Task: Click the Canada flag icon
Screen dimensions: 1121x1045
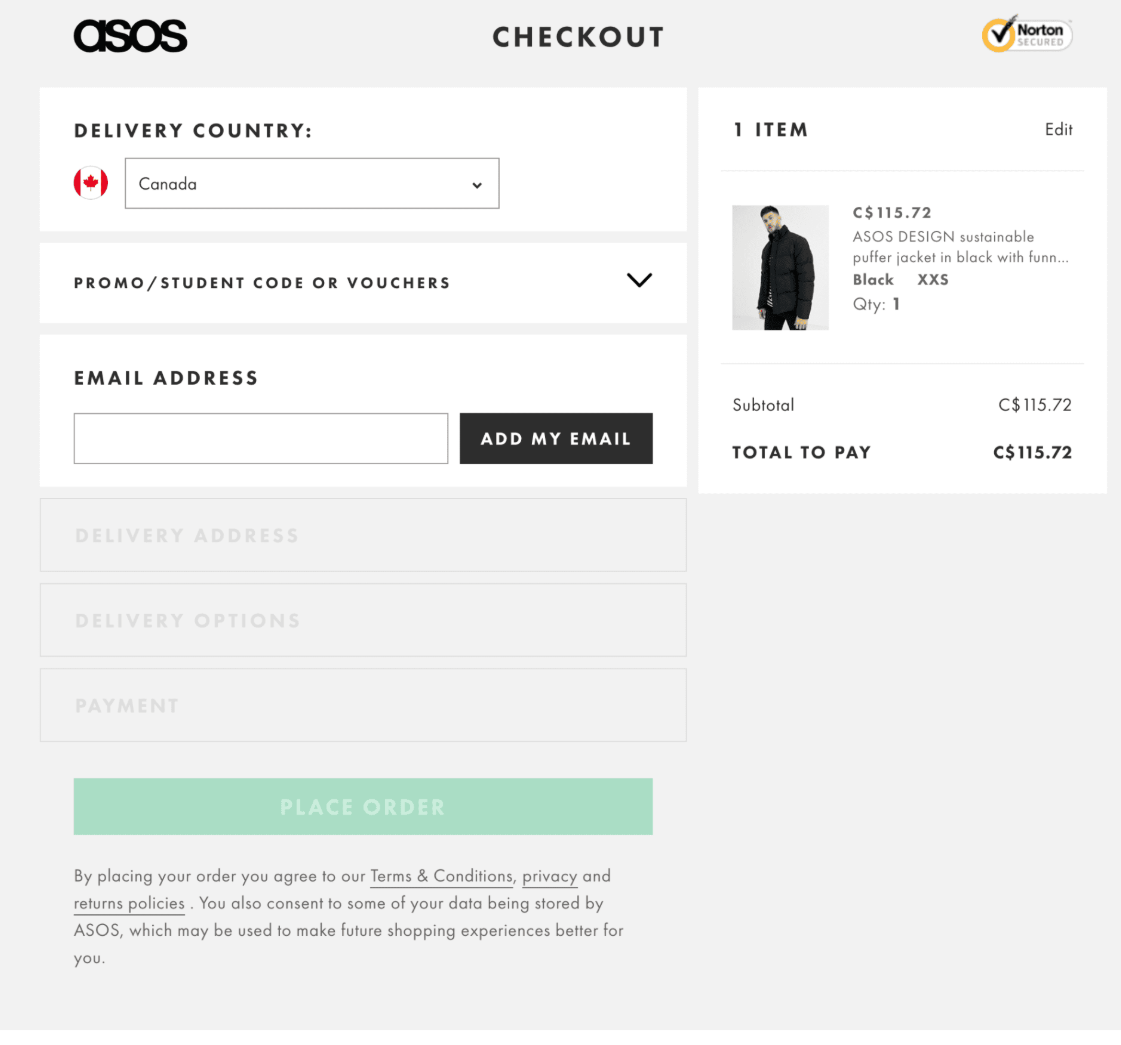Action: [91, 183]
